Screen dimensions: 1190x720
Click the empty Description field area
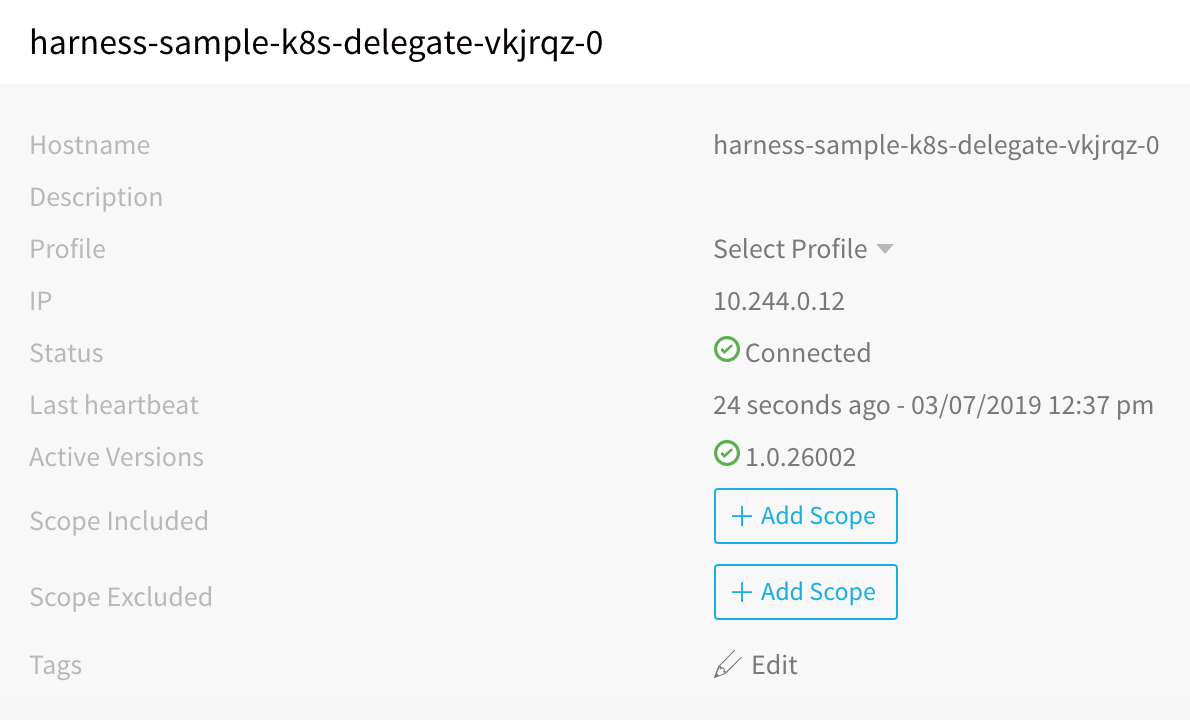point(936,197)
